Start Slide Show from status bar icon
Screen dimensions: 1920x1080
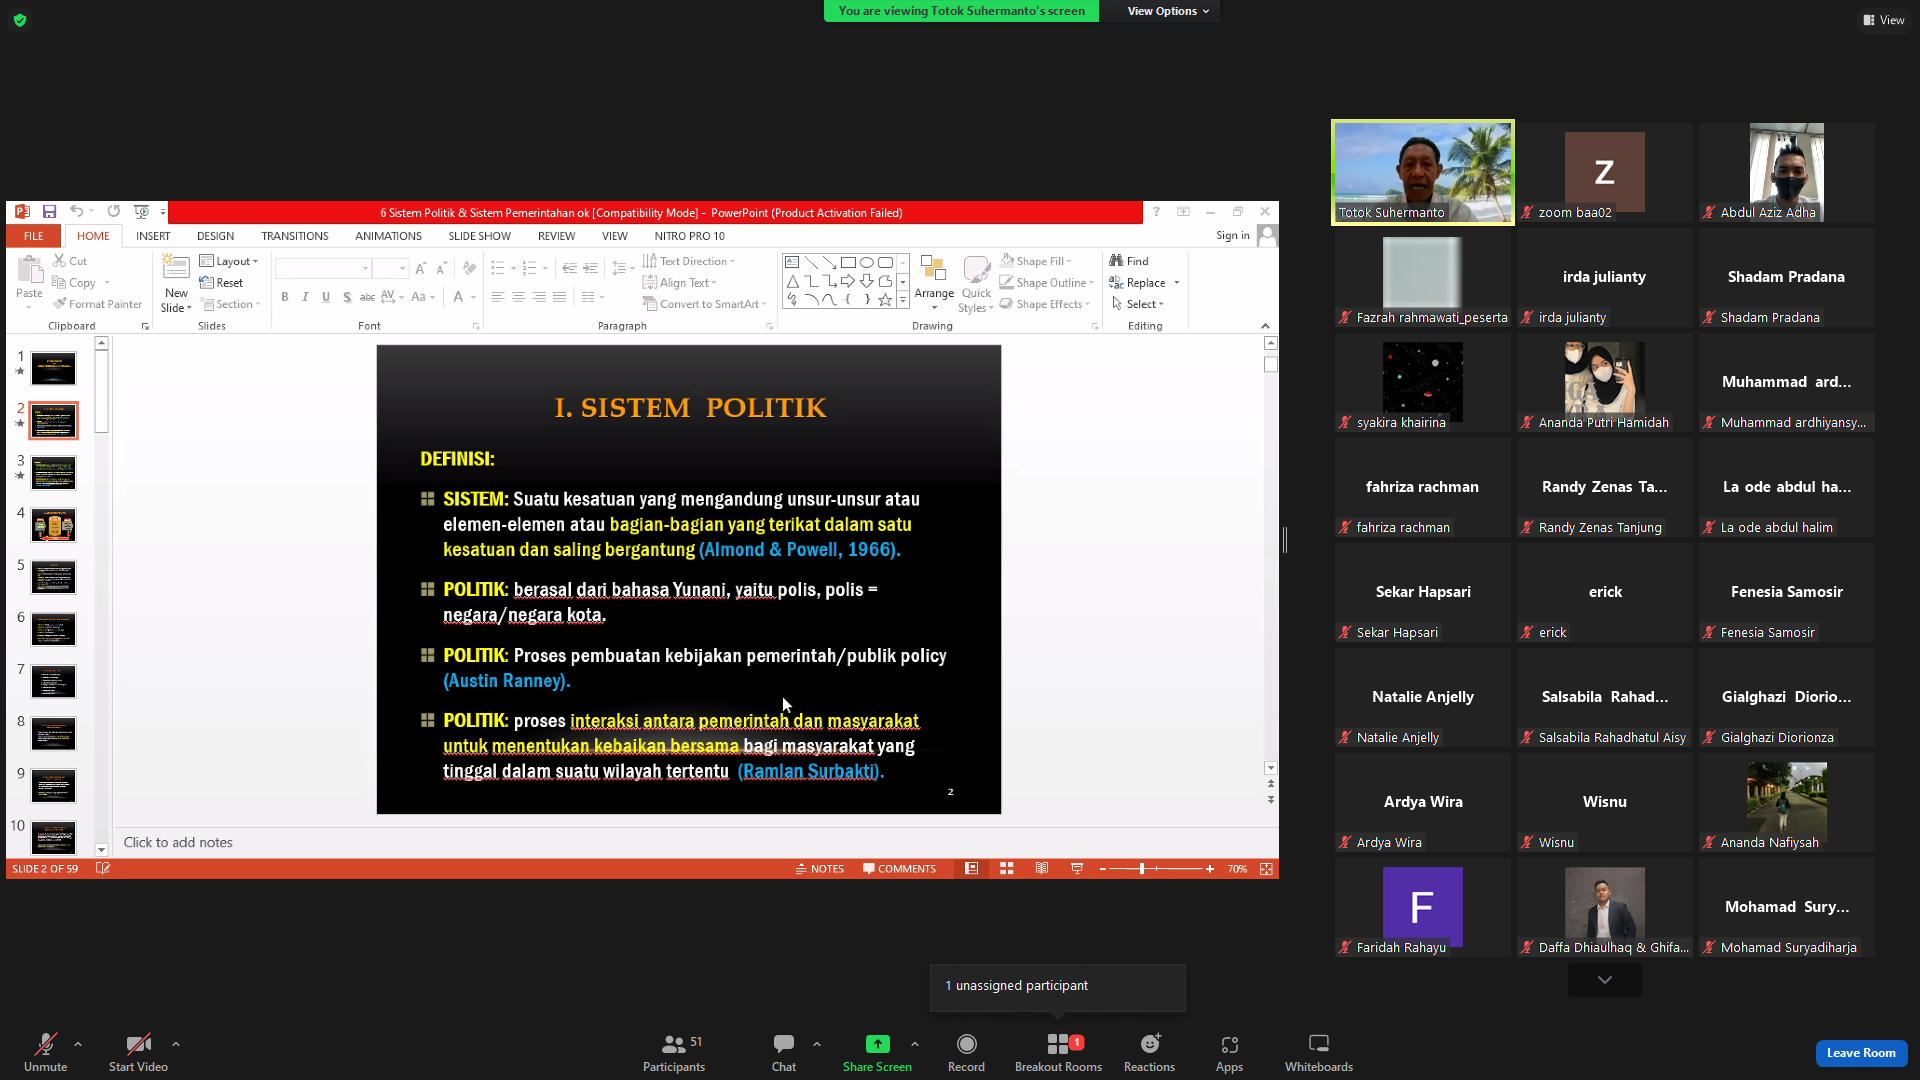point(1077,869)
